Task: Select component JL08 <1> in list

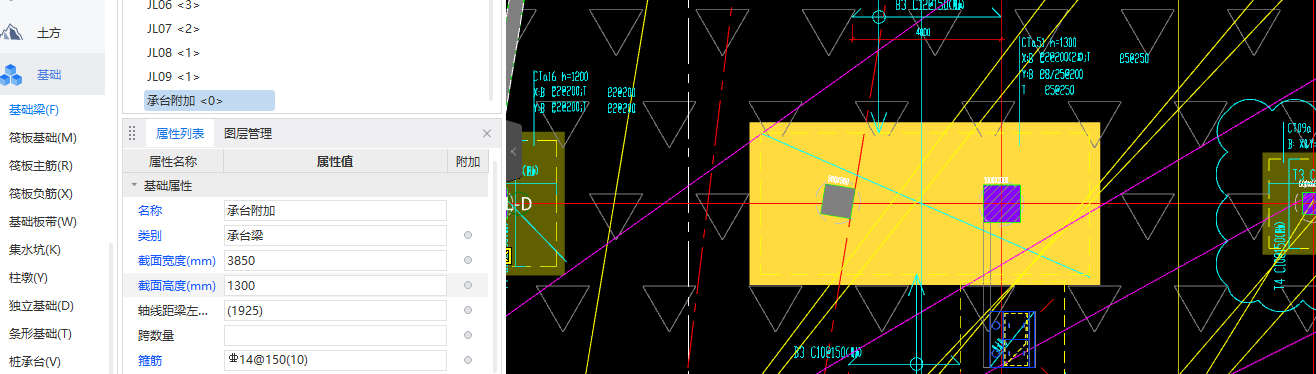Action: pyautogui.click(x=173, y=52)
